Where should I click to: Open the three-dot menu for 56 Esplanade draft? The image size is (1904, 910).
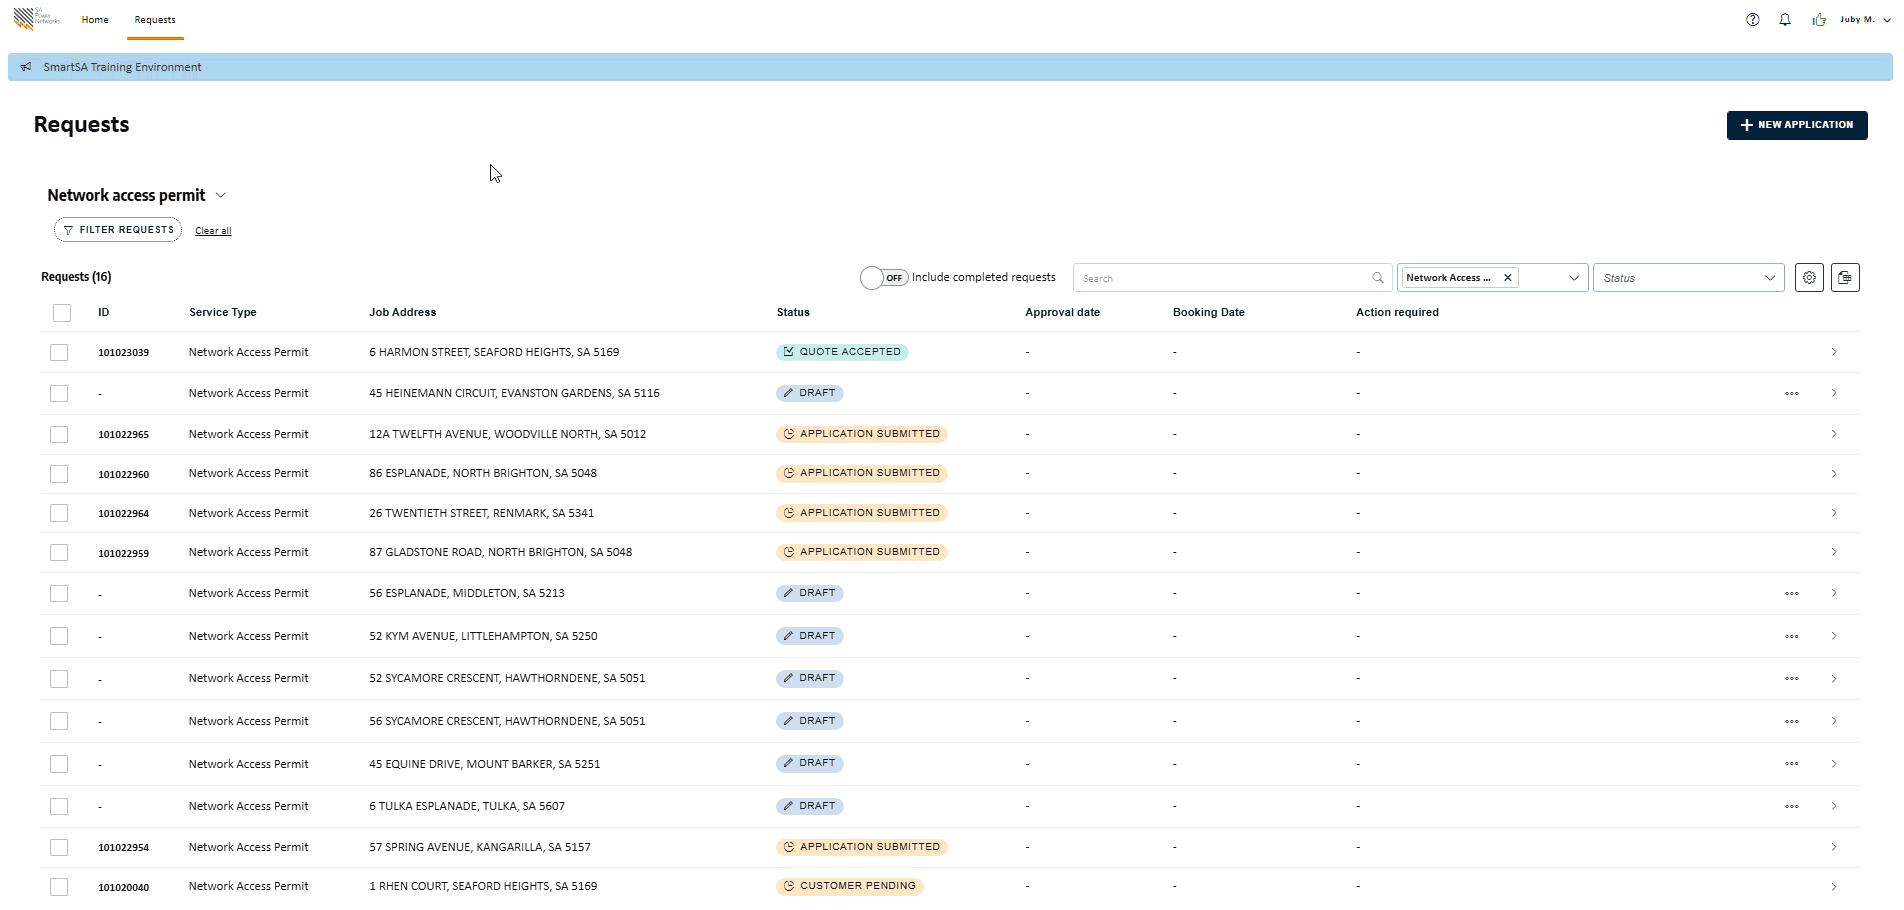pos(1791,593)
